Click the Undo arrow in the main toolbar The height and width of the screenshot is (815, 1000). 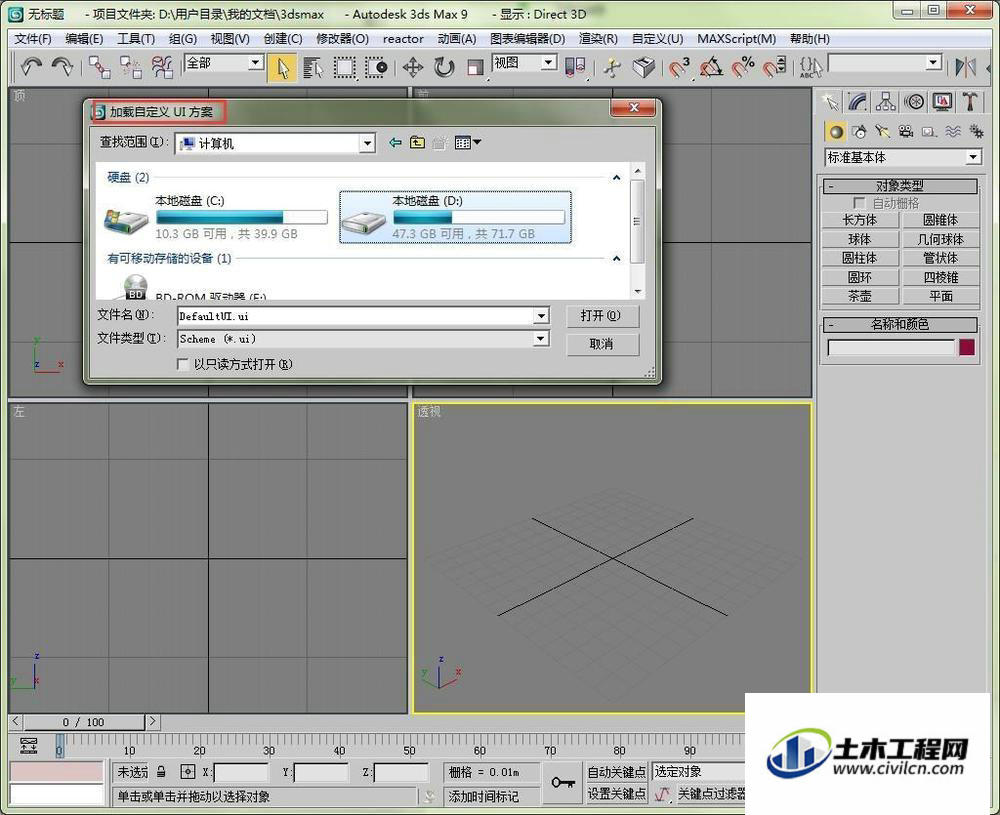click(31, 66)
